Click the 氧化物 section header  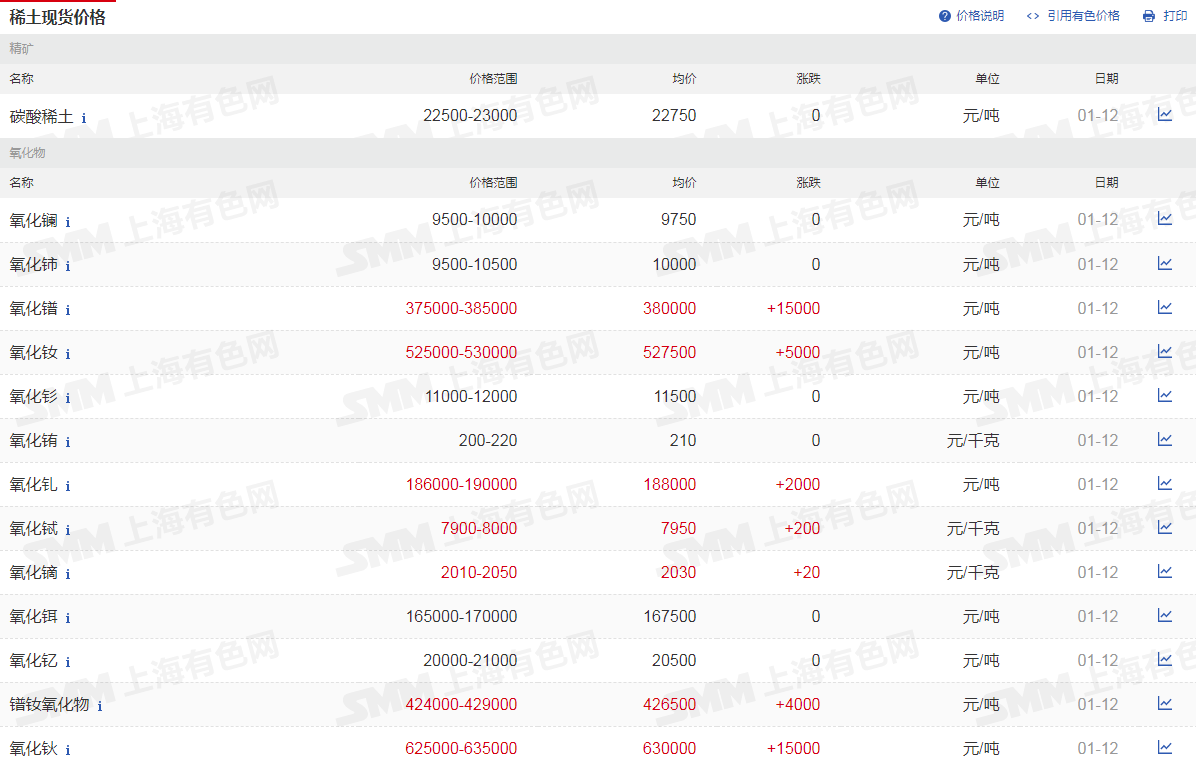point(27,153)
